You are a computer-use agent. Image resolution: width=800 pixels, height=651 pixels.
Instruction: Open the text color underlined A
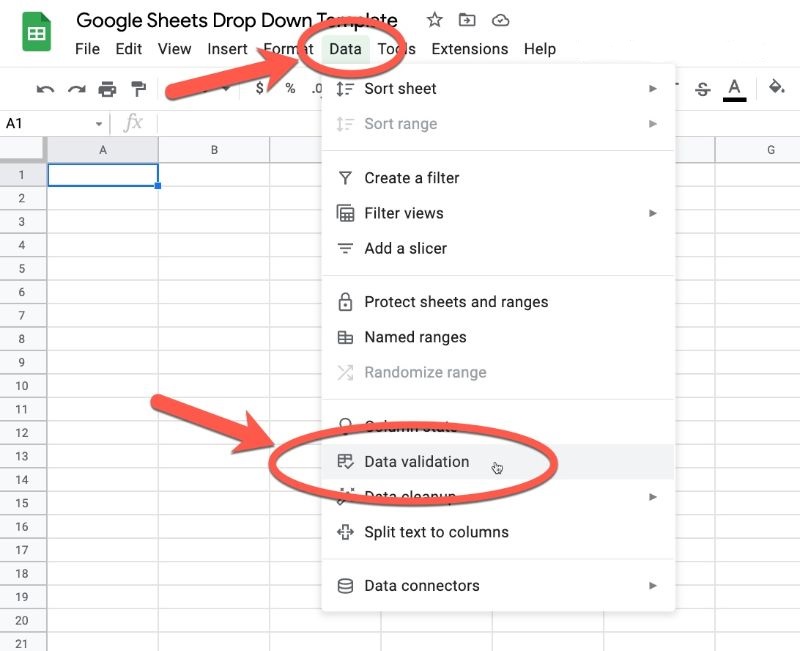[x=735, y=89]
